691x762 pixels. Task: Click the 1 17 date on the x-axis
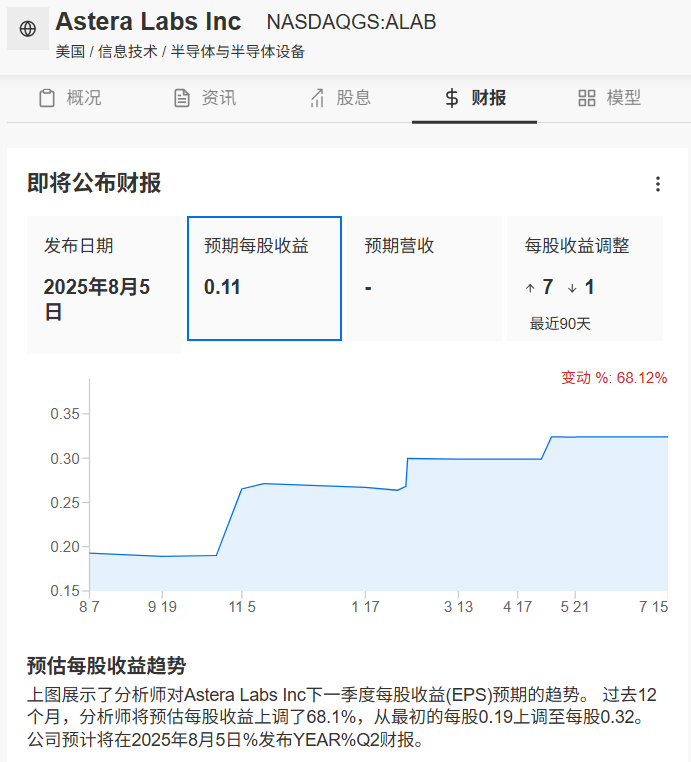point(365,607)
